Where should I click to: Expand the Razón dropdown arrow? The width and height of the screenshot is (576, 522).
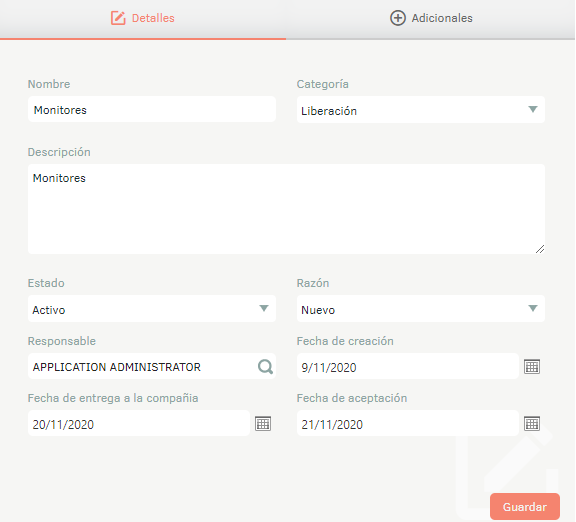pos(533,308)
